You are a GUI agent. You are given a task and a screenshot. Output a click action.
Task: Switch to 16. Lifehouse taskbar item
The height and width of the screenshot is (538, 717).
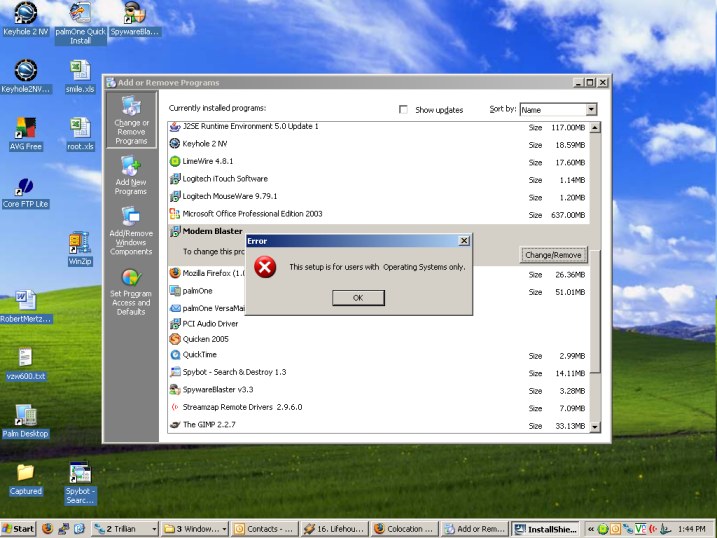[335, 529]
